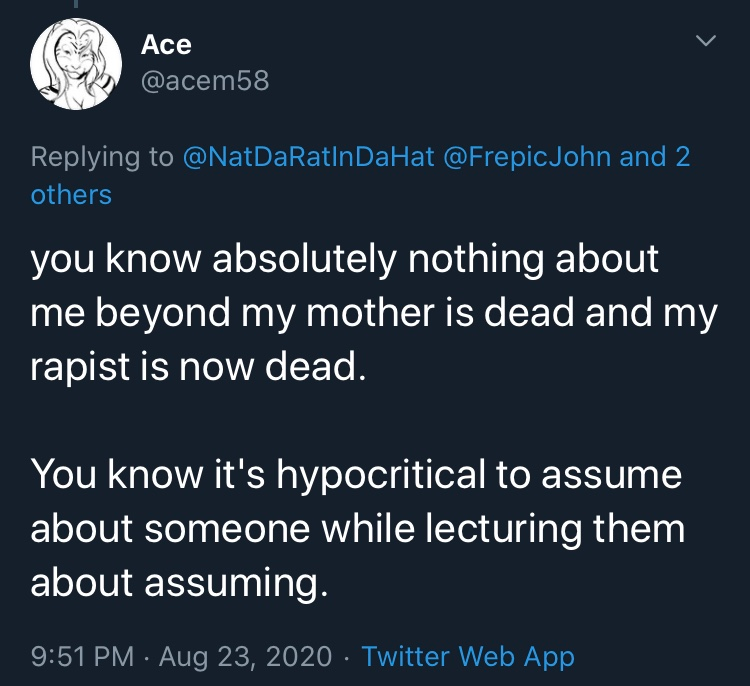
Task: Click the blank gap between tweet paragraphs
Action: (373, 421)
